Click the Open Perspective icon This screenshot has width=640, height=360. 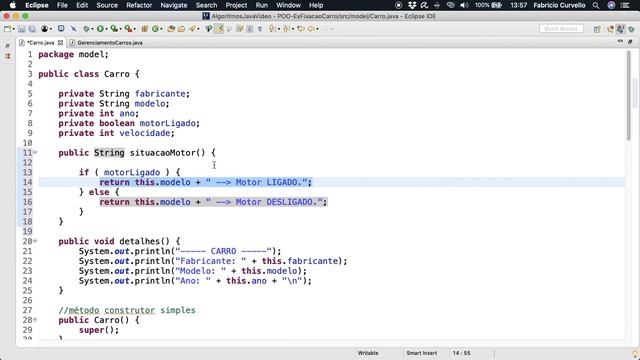pyautogui.click(x=597, y=29)
